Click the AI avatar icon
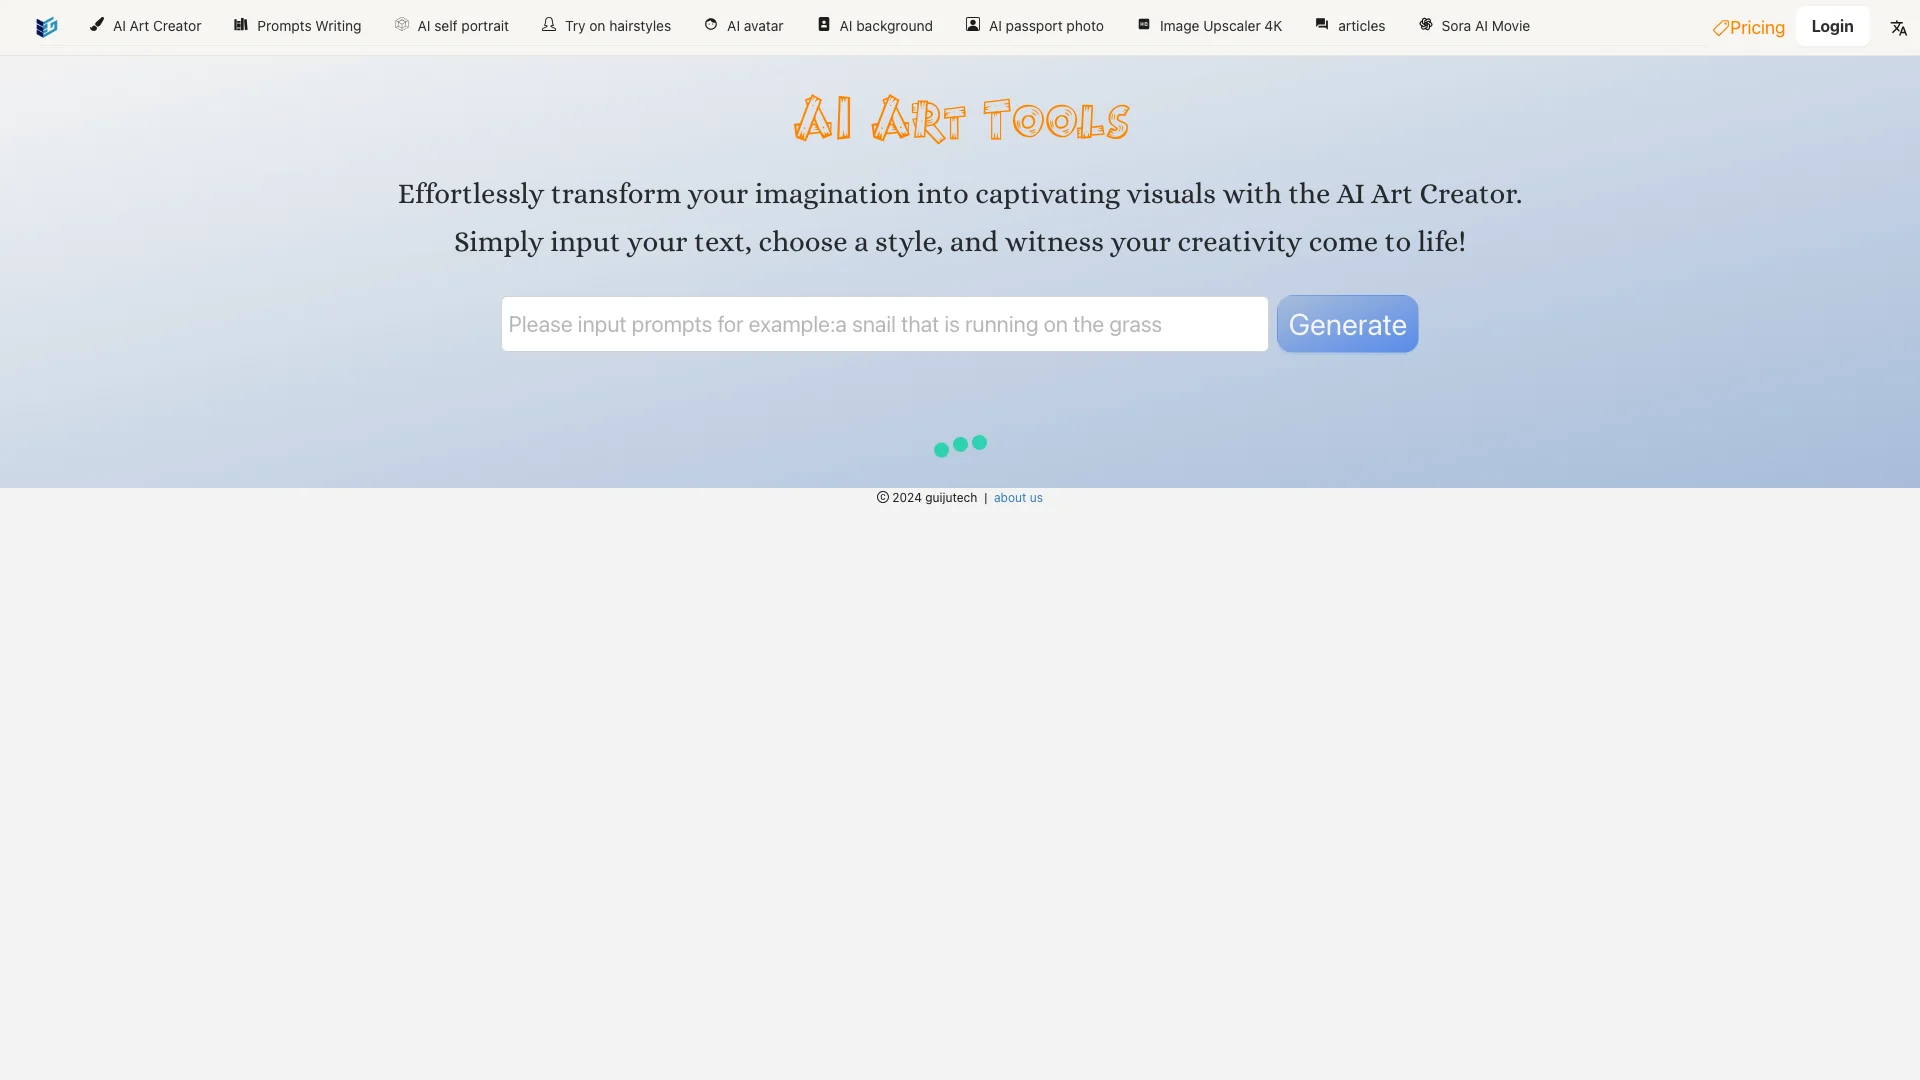Viewport: 1920px width, 1080px height. 709,26
